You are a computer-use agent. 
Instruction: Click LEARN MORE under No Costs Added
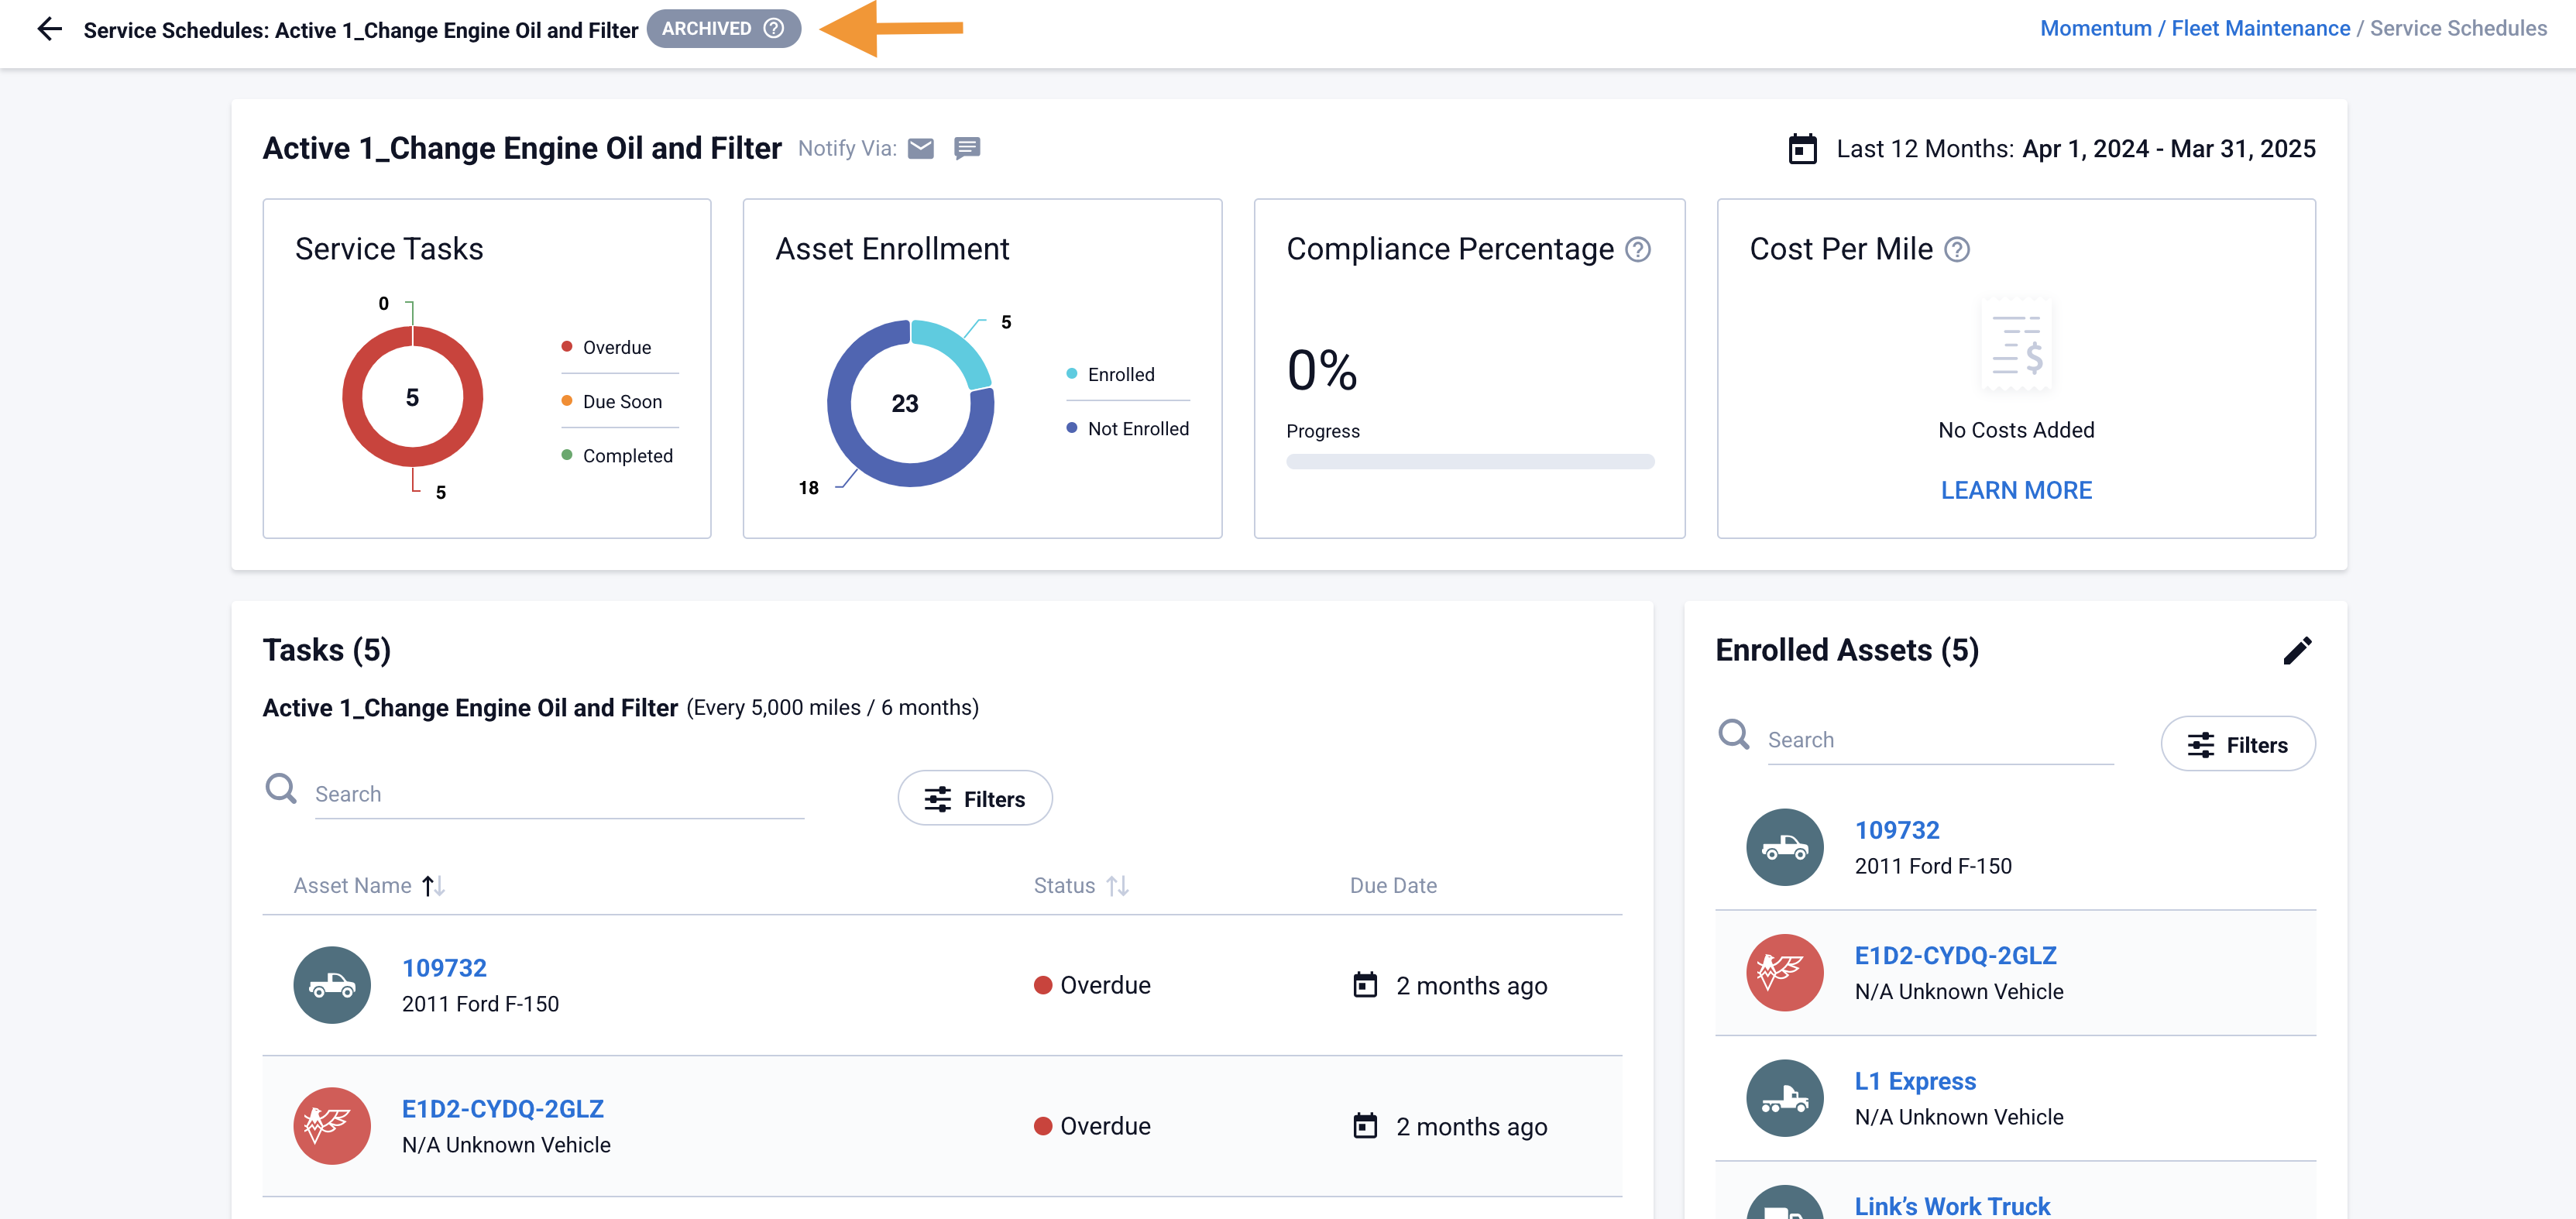pyautogui.click(x=2015, y=490)
